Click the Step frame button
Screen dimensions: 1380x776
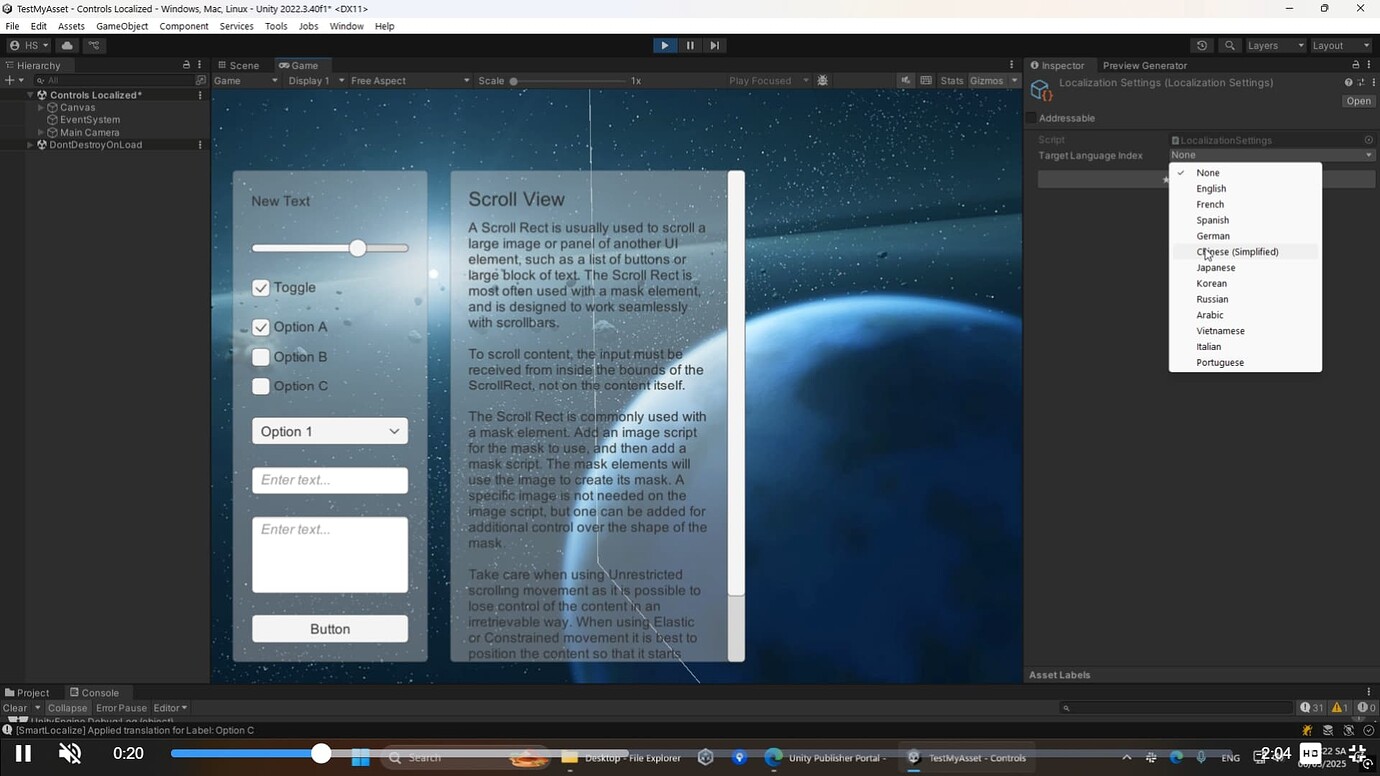[714, 45]
